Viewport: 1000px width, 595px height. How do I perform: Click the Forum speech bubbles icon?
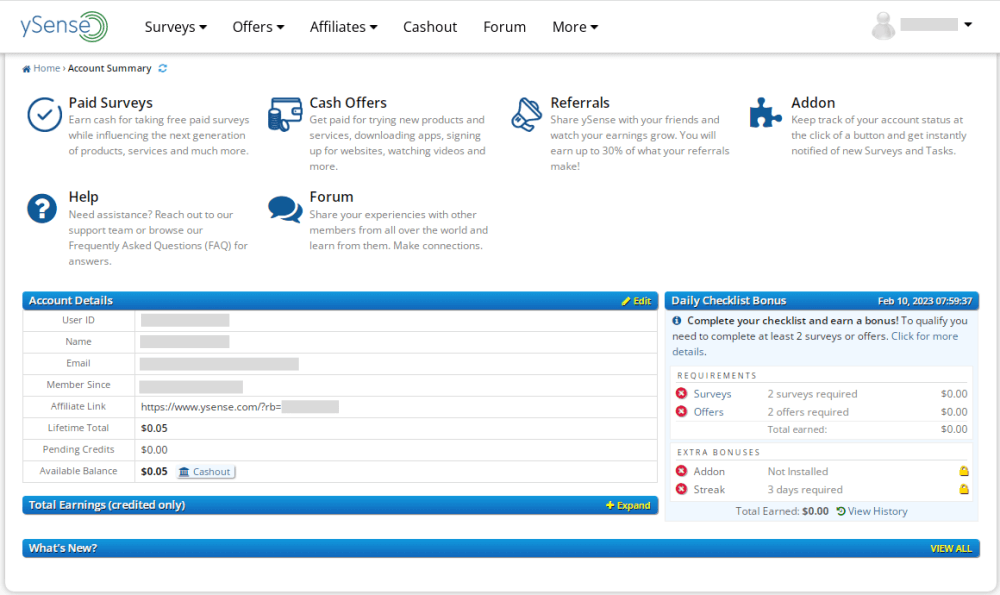tap(285, 209)
